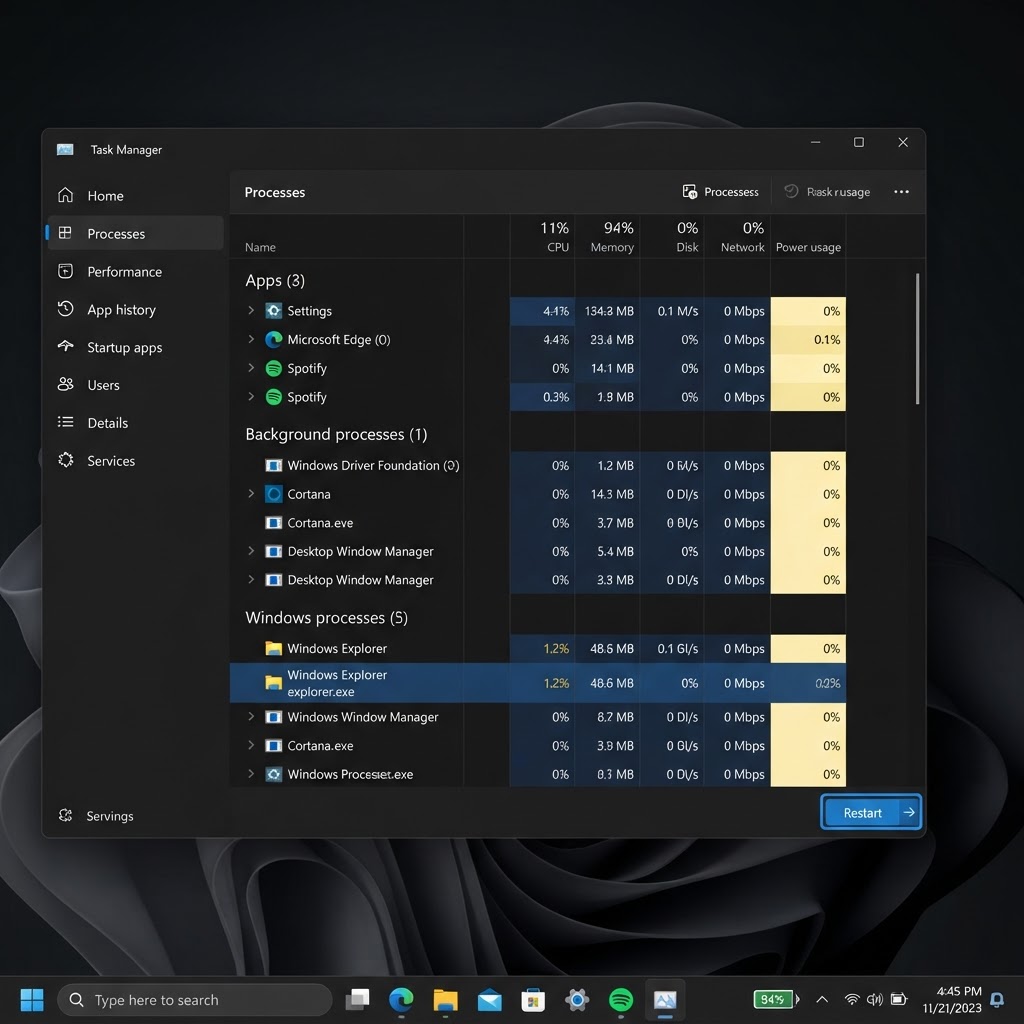Viewport: 1024px width, 1024px height.
Task: Expand the Cortana background process
Action: (x=251, y=494)
